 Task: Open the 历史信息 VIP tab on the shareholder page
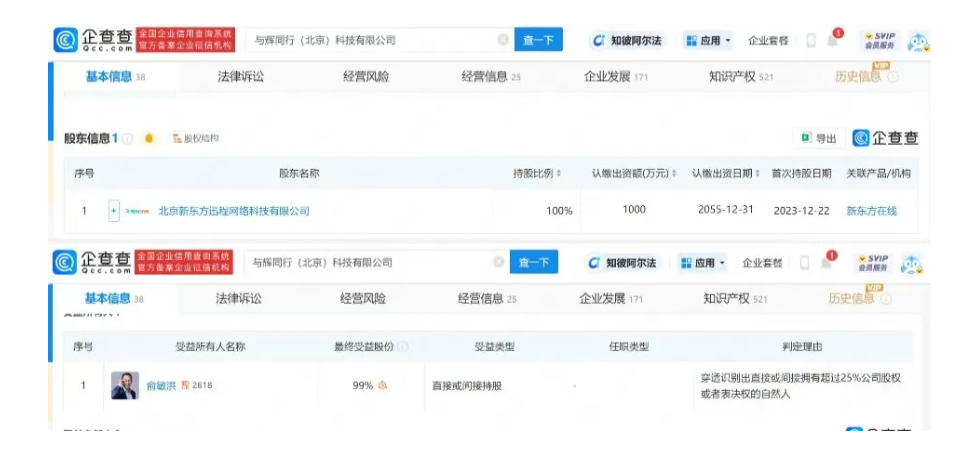point(858,77)
